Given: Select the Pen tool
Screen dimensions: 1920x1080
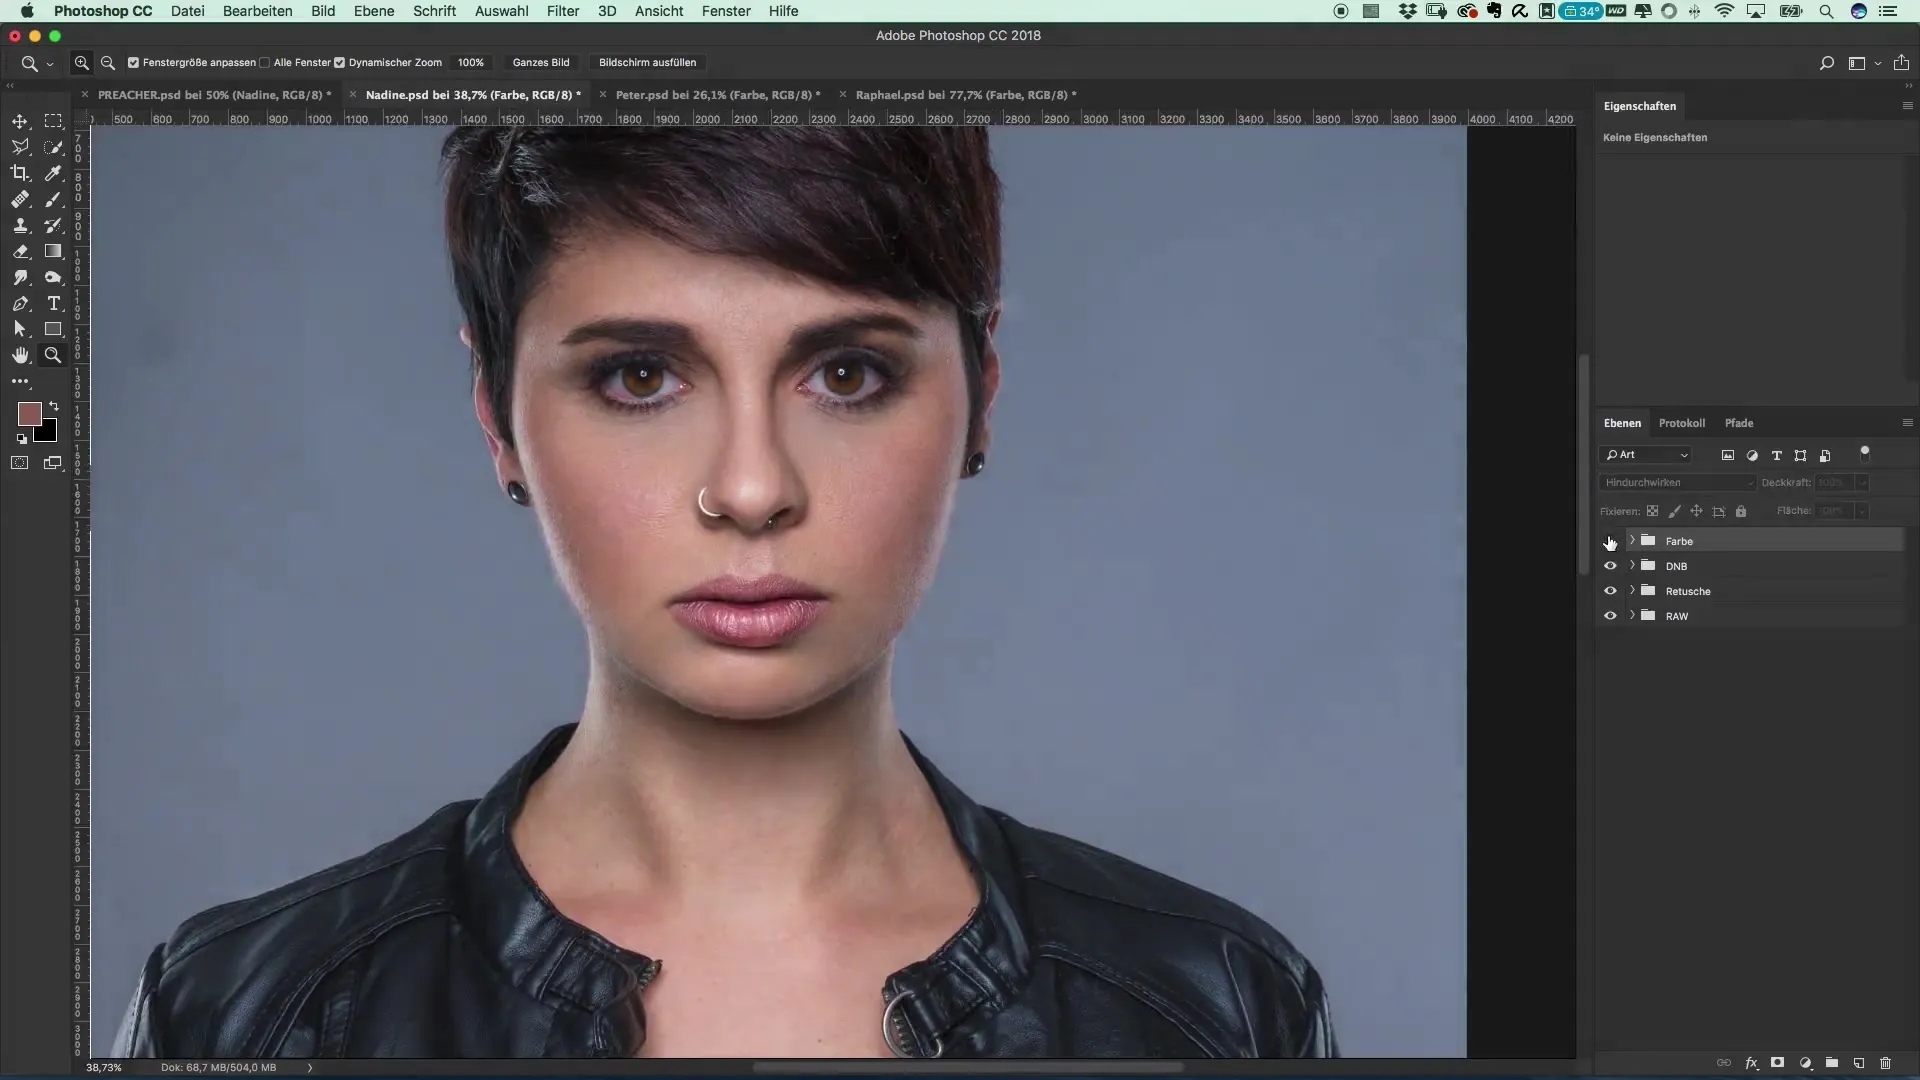Looking at the screenshot, I should coord(20,303).
